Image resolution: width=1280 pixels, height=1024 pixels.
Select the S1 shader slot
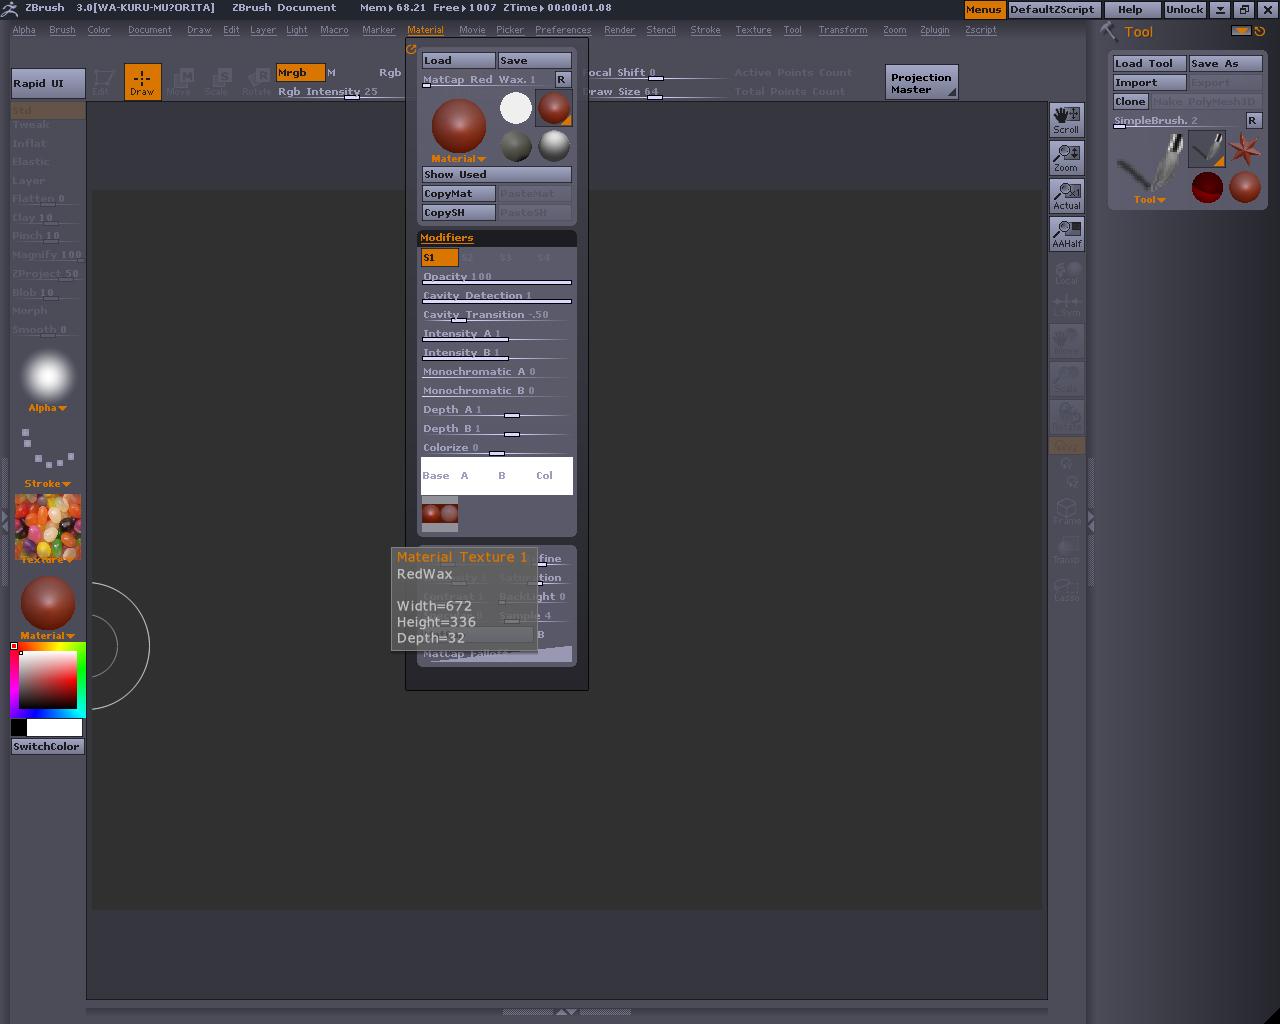click(439, 257)
